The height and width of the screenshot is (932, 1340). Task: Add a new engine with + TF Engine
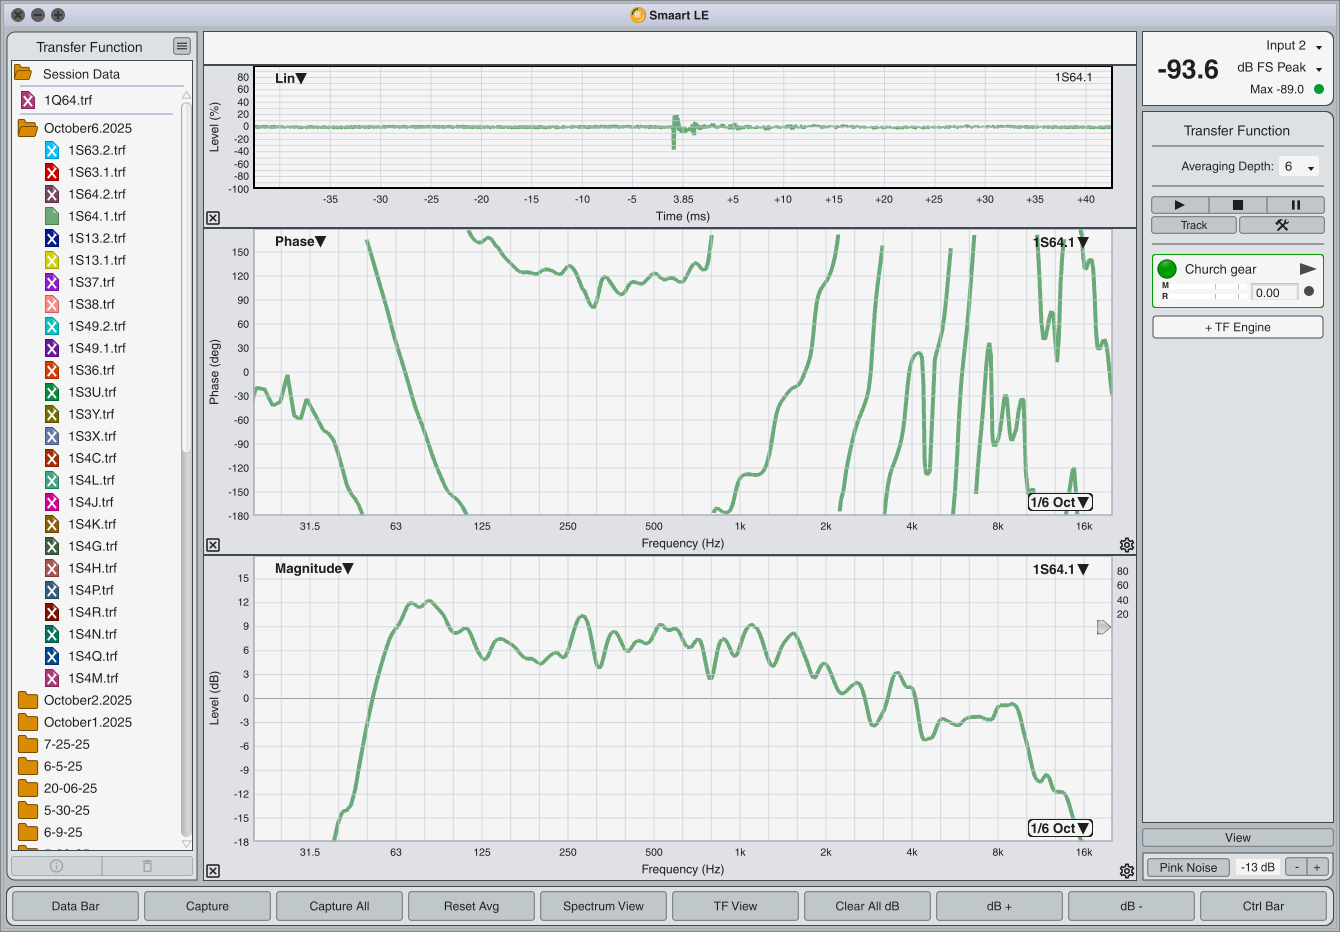pos(1237,327)
